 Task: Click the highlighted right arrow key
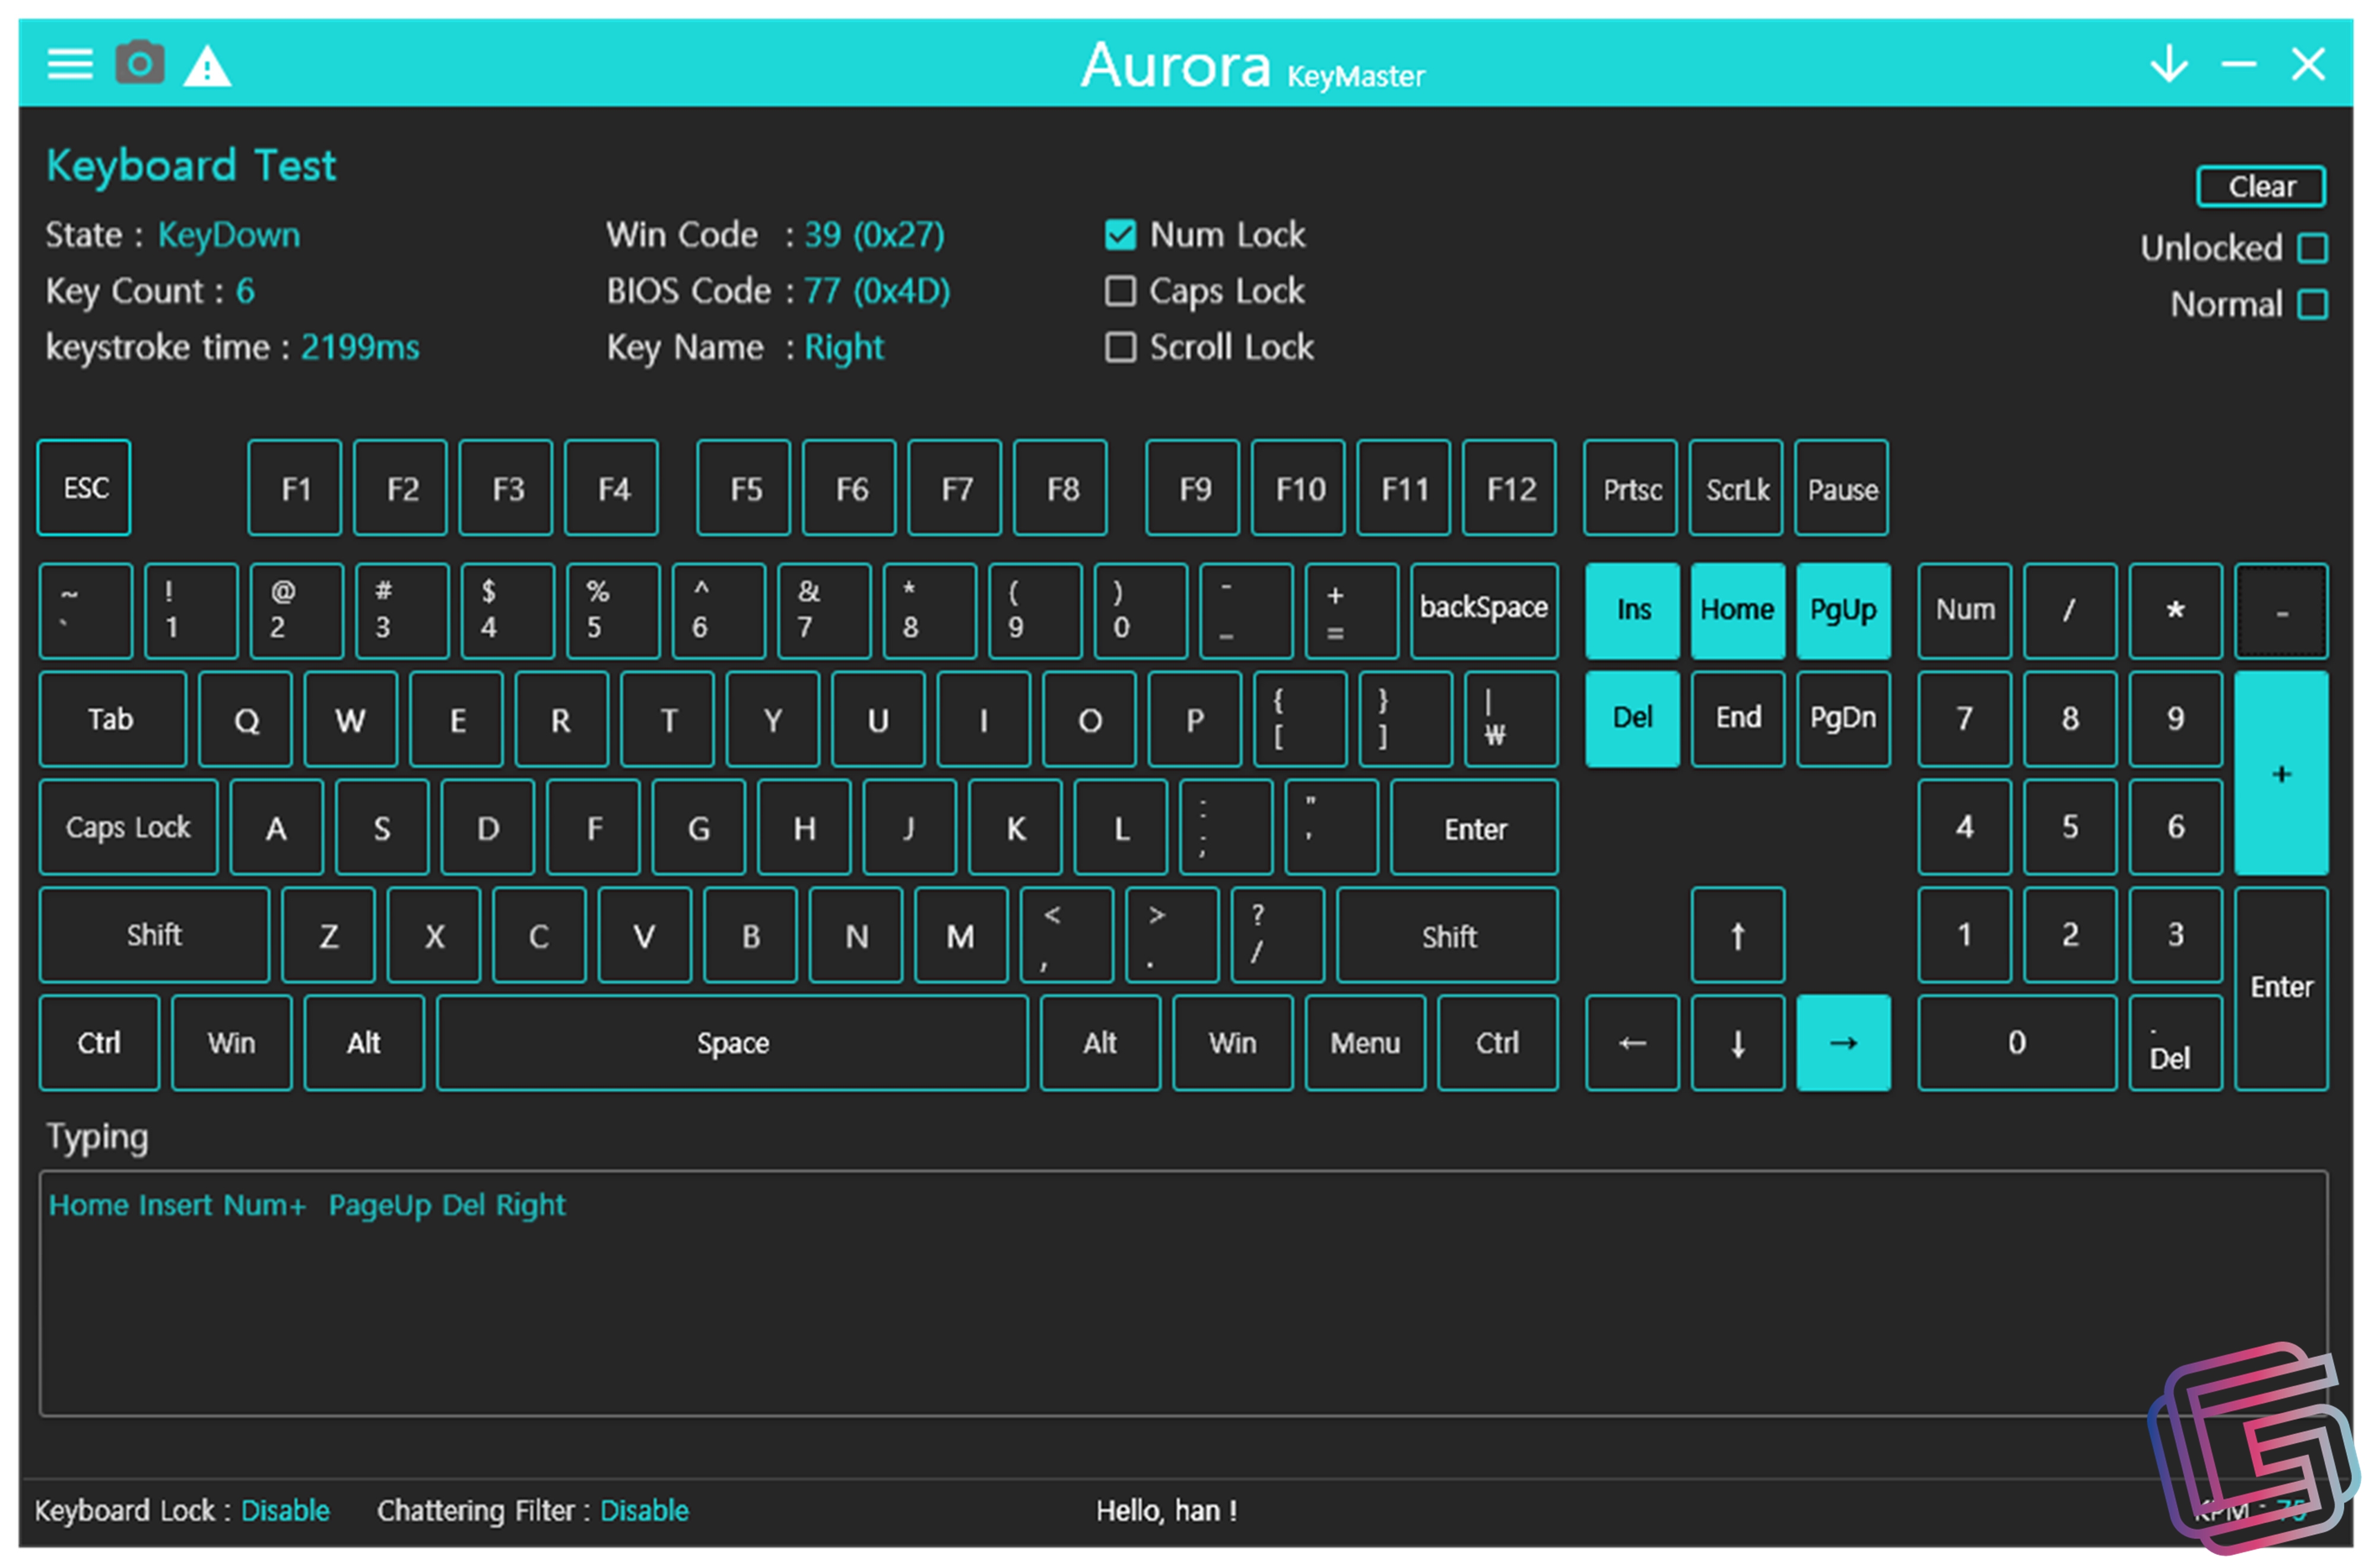(1844, 1043)
